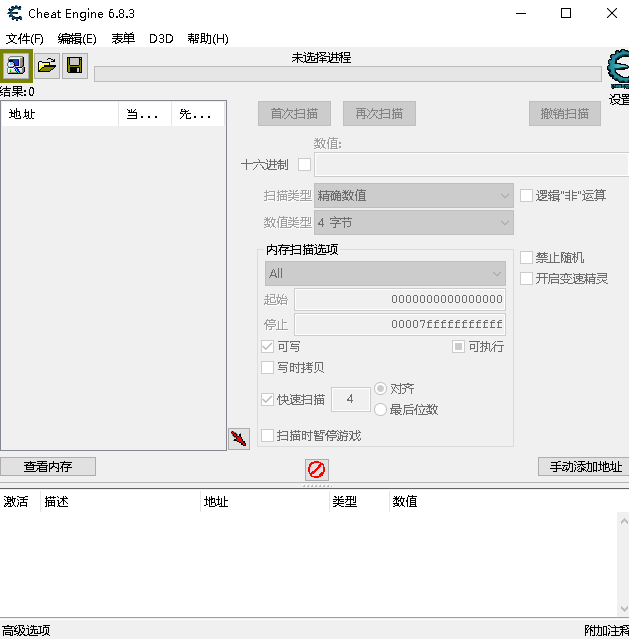Click the open folder icon
The height and width of the screenshot is (639, 629).
tap(47, 66)
